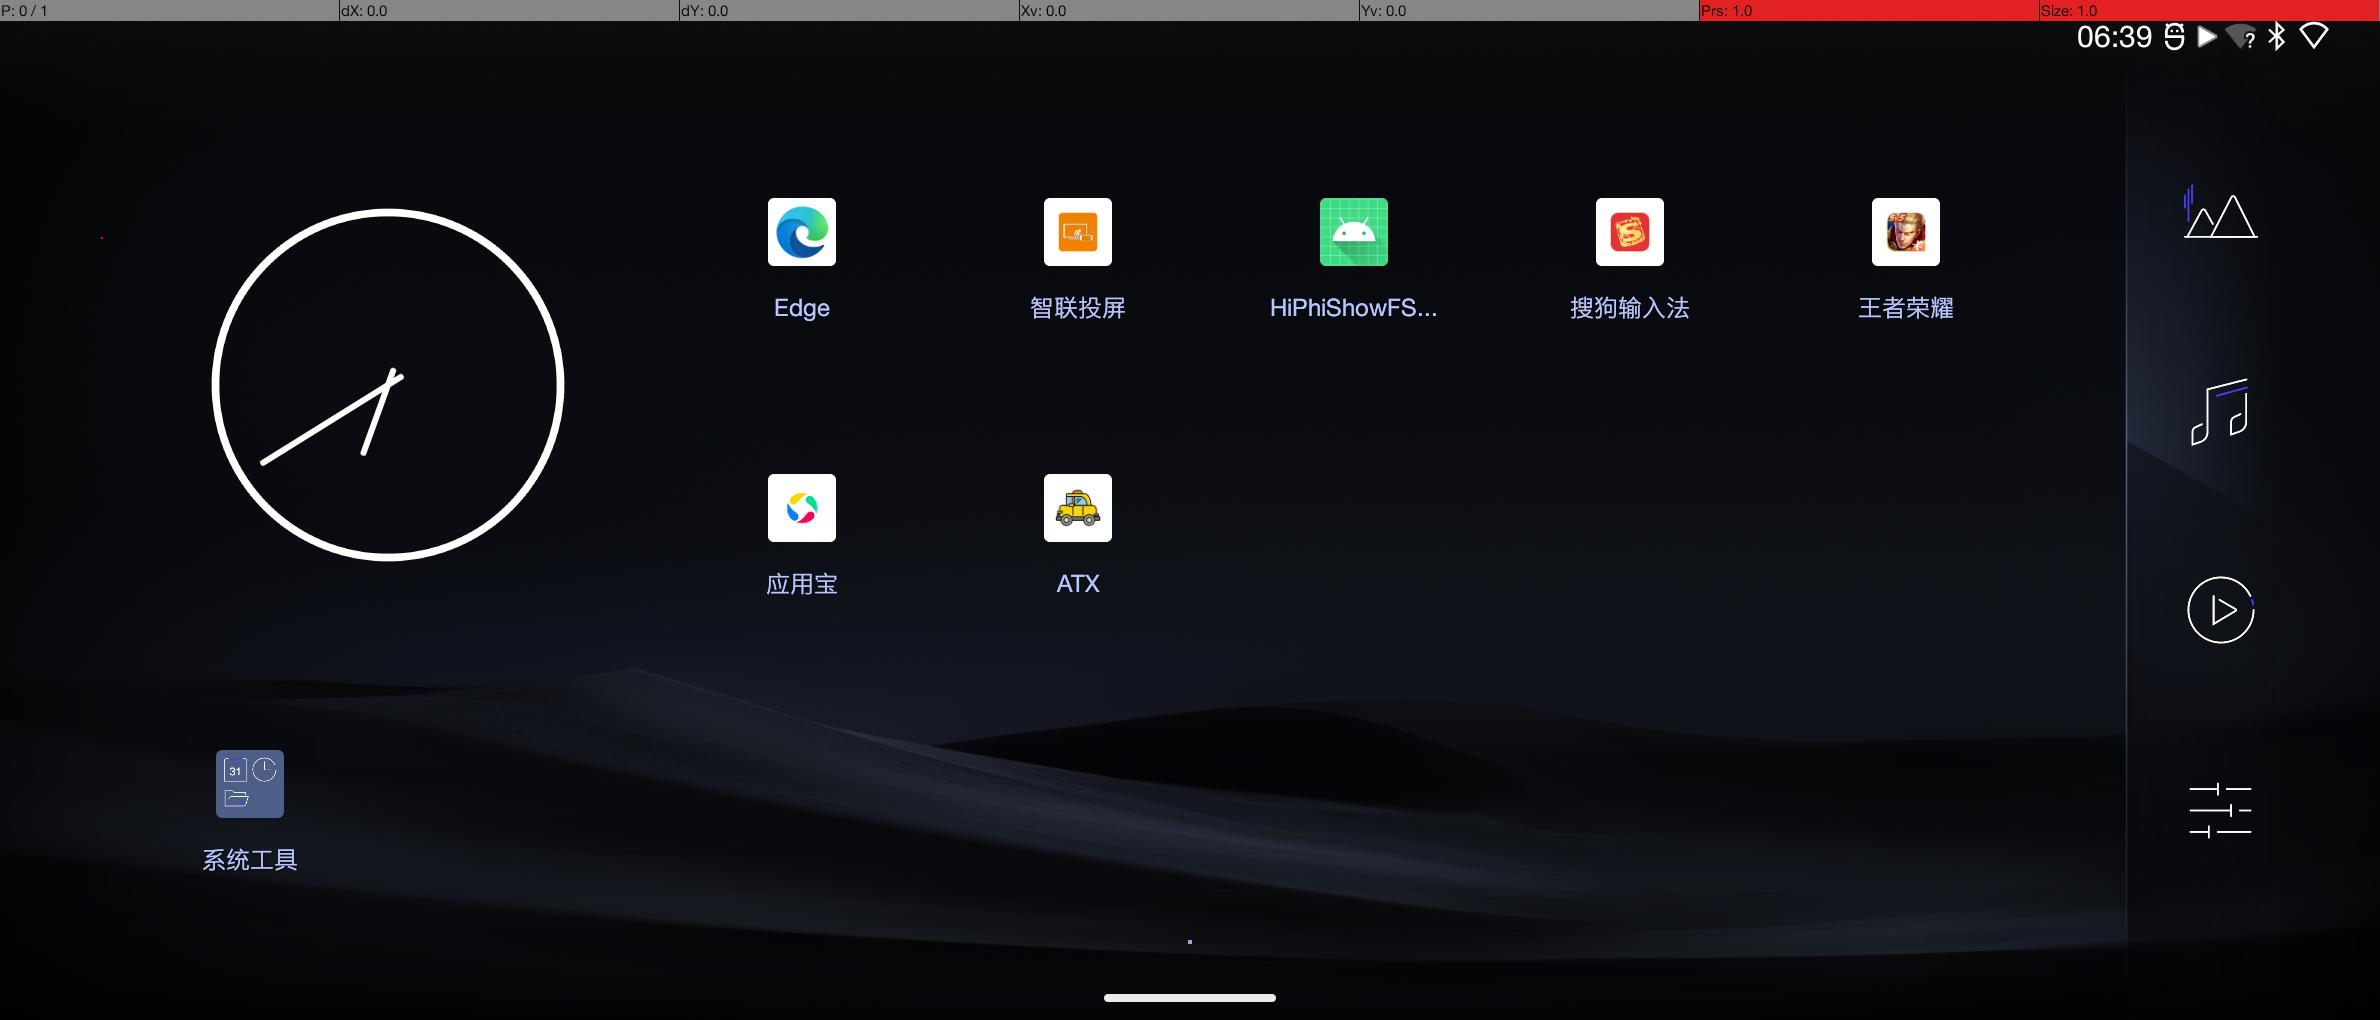Open the sliders settings sidebar icon
The height and width of the screenshot is (1020, 2380).
2220,810
